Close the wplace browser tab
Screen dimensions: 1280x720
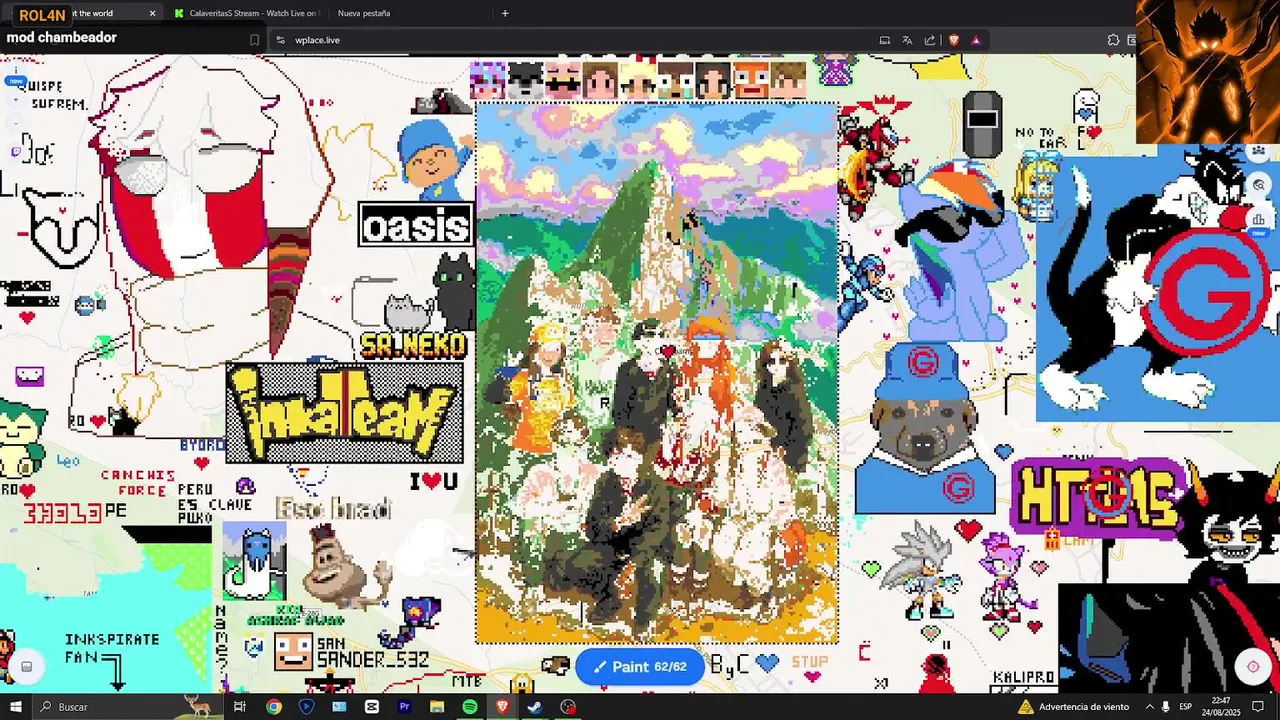coord(152,13)
